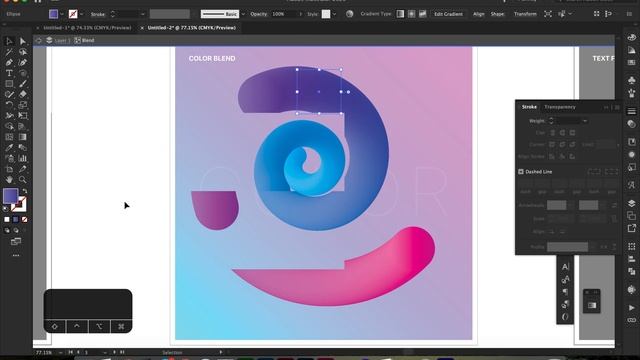Viewport: 640px width, 360px height.
Task: Click the Fill color swatch in toolbar
Action: coord(11,196)
